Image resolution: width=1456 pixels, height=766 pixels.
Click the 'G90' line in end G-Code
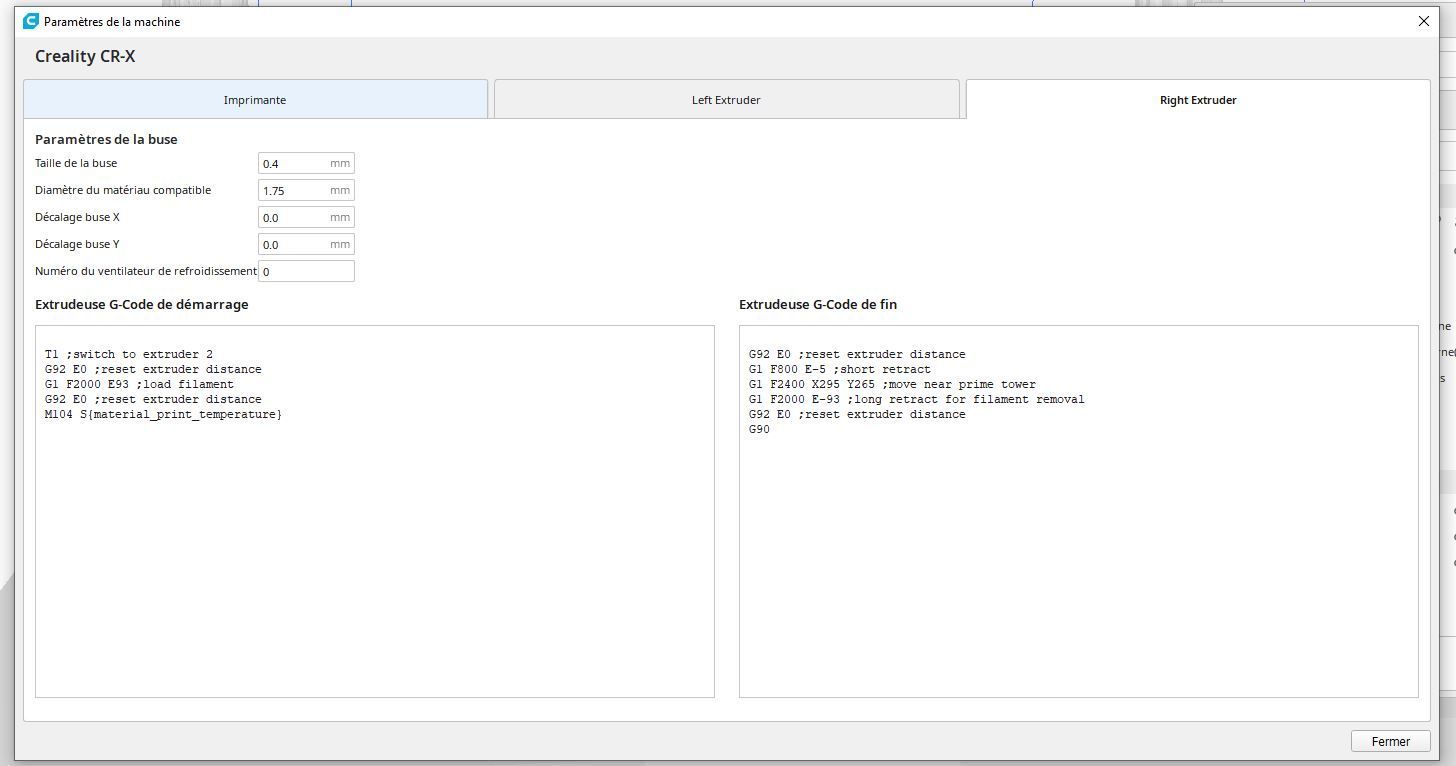(759, 429)
